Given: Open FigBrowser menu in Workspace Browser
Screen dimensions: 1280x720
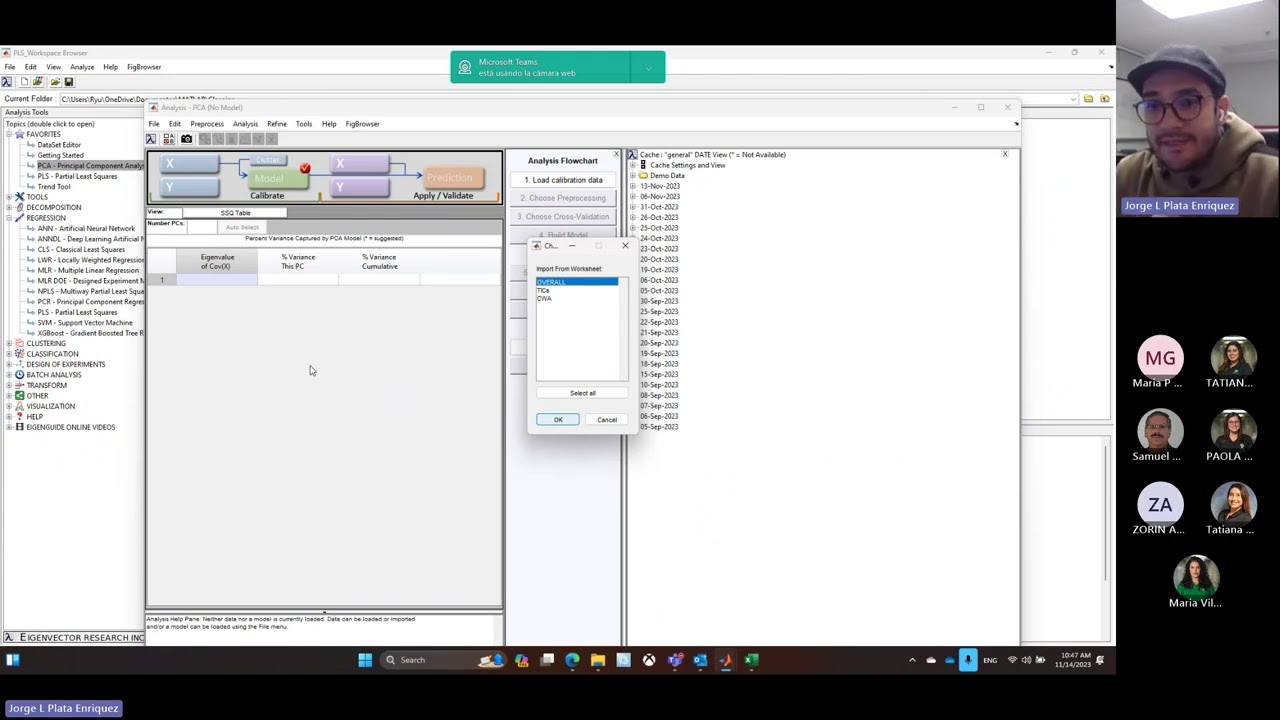Looking at the screenshot, I should 144,67.
